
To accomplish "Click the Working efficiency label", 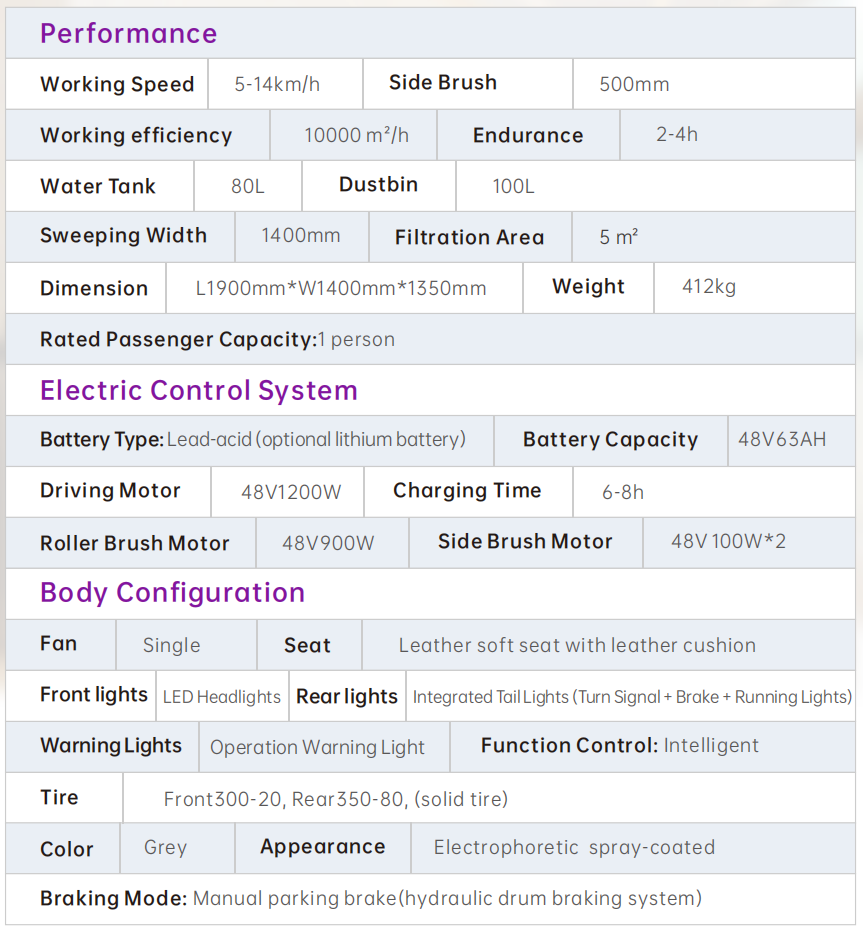I will (x=136, y=135).
